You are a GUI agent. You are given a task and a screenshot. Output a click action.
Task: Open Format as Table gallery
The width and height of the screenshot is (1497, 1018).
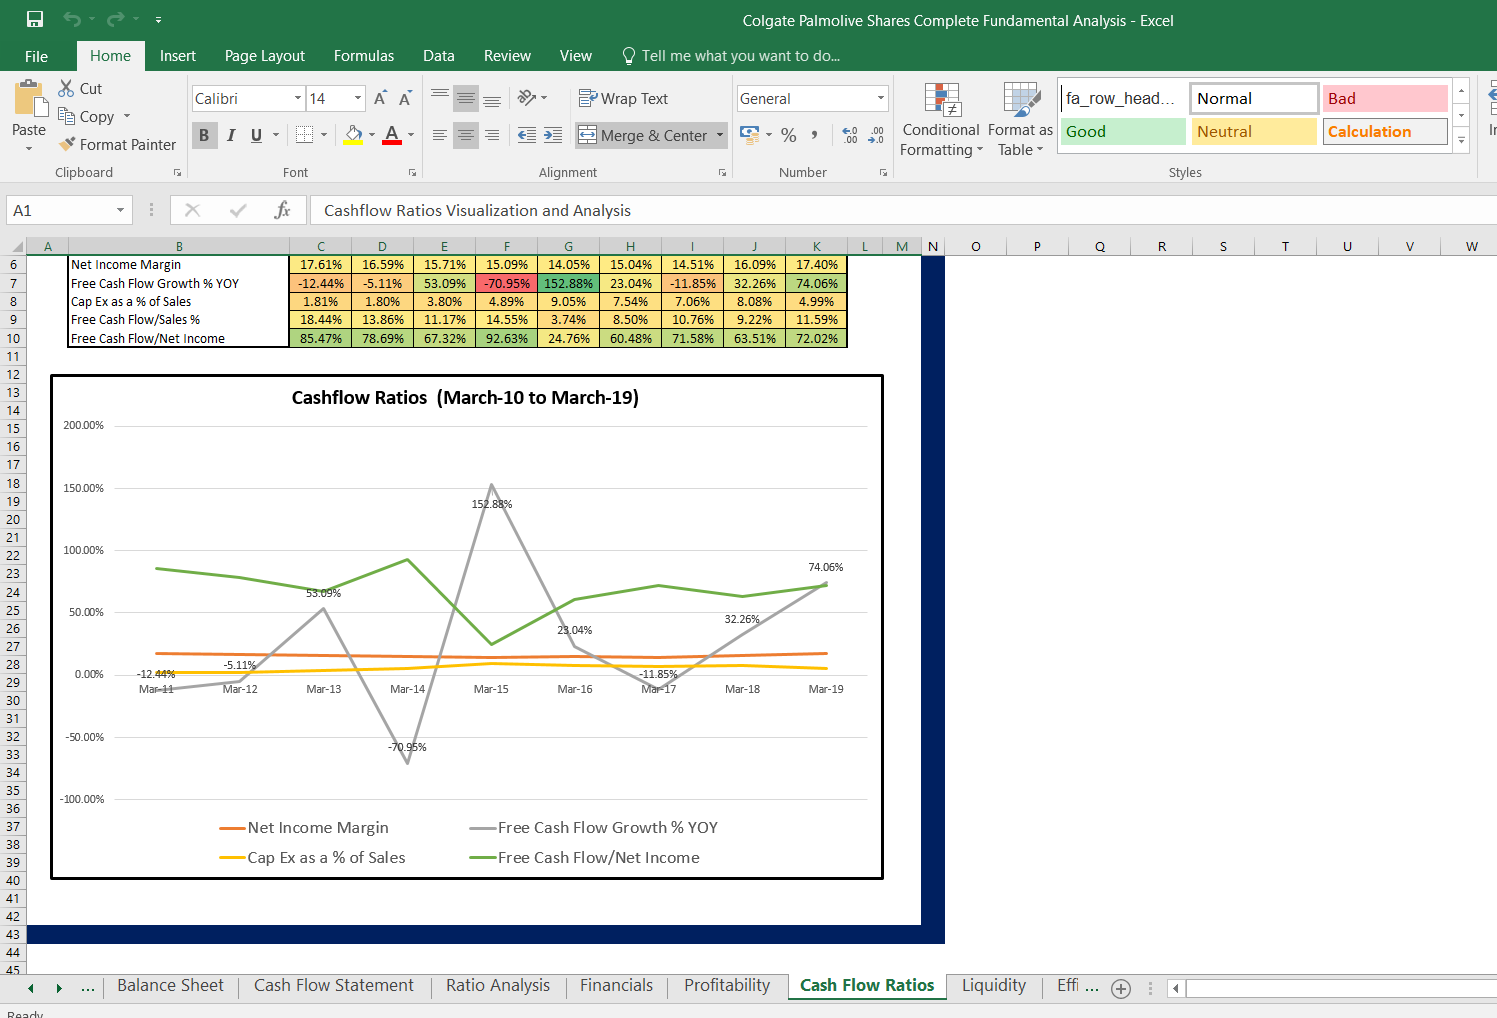tap(1021, 119)
